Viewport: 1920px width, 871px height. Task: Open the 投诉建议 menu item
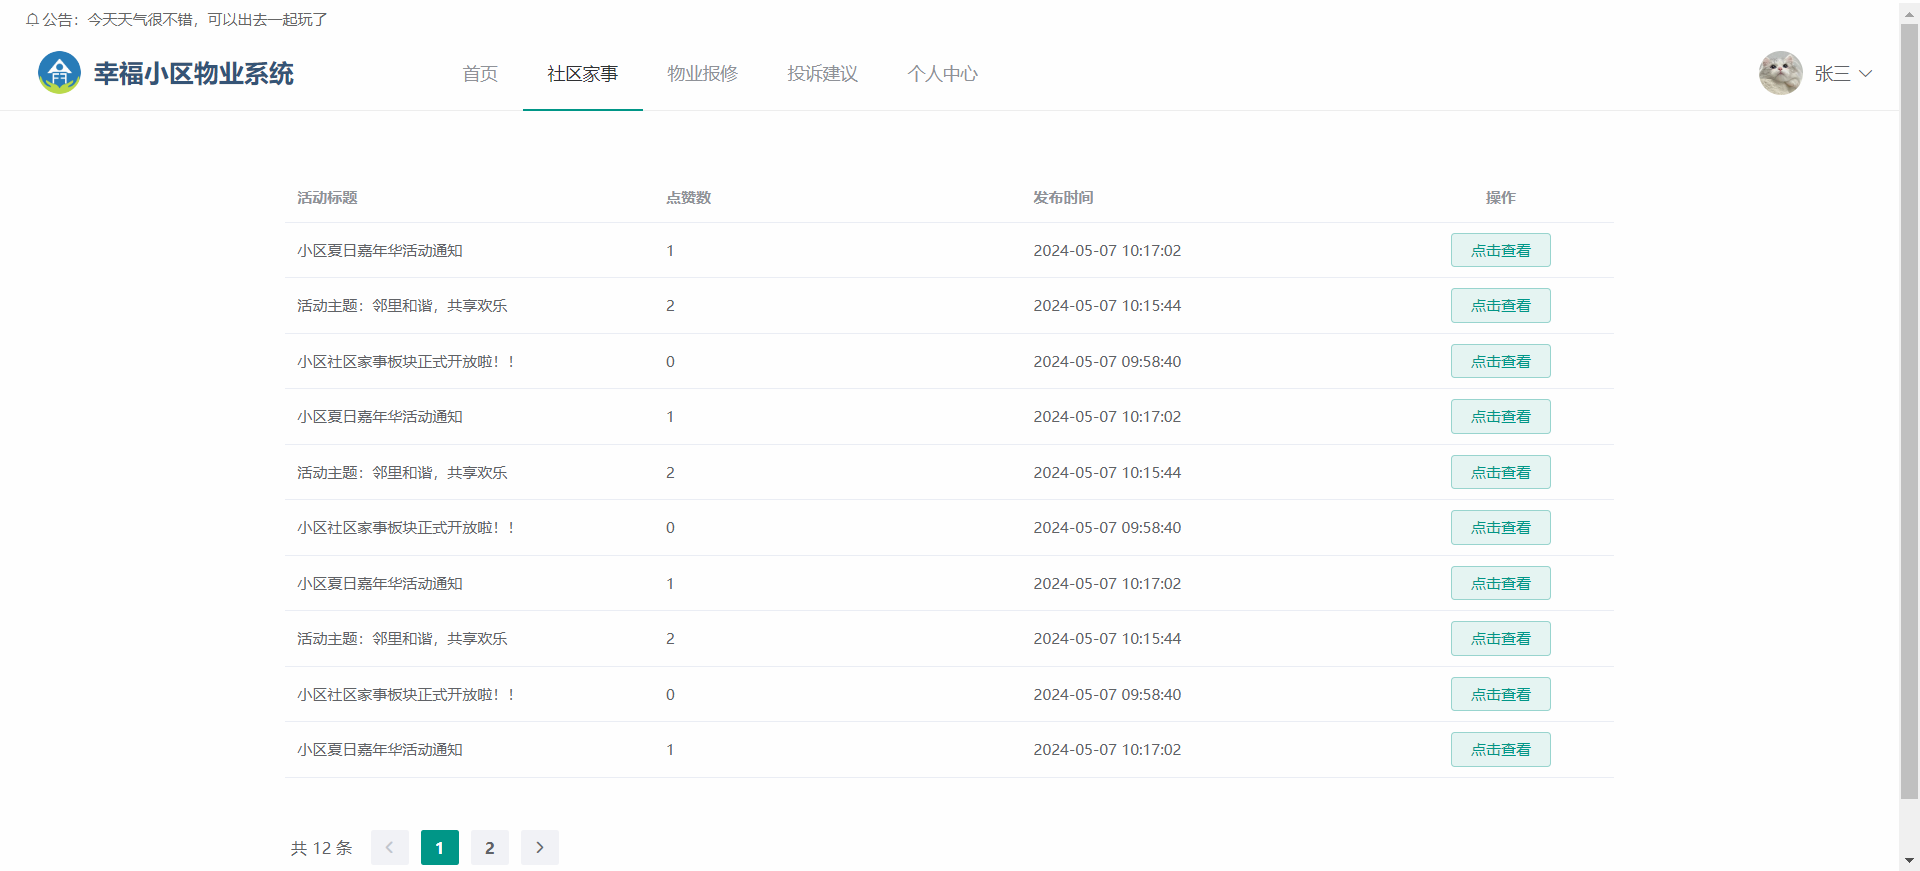point(822,74)
